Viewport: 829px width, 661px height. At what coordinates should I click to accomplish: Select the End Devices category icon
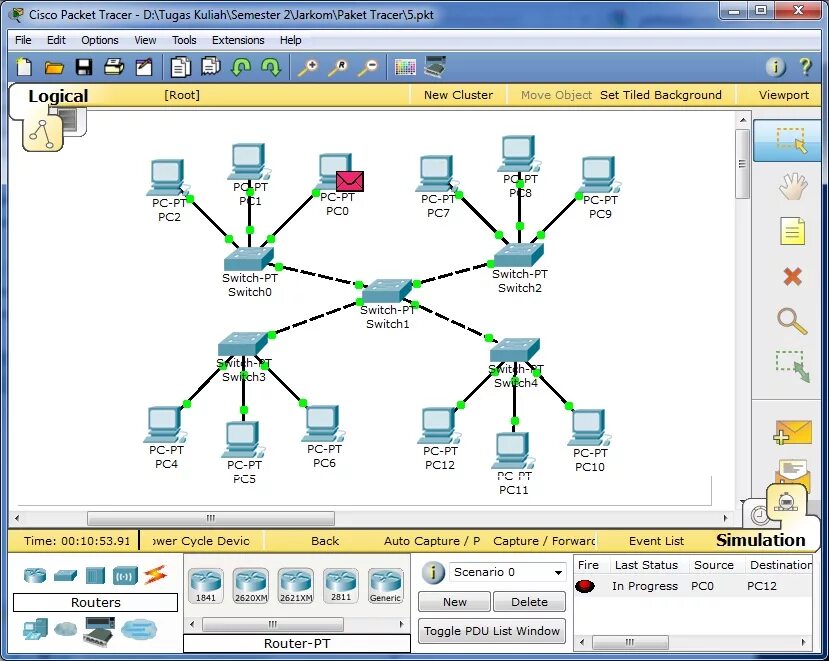point(35,629)
